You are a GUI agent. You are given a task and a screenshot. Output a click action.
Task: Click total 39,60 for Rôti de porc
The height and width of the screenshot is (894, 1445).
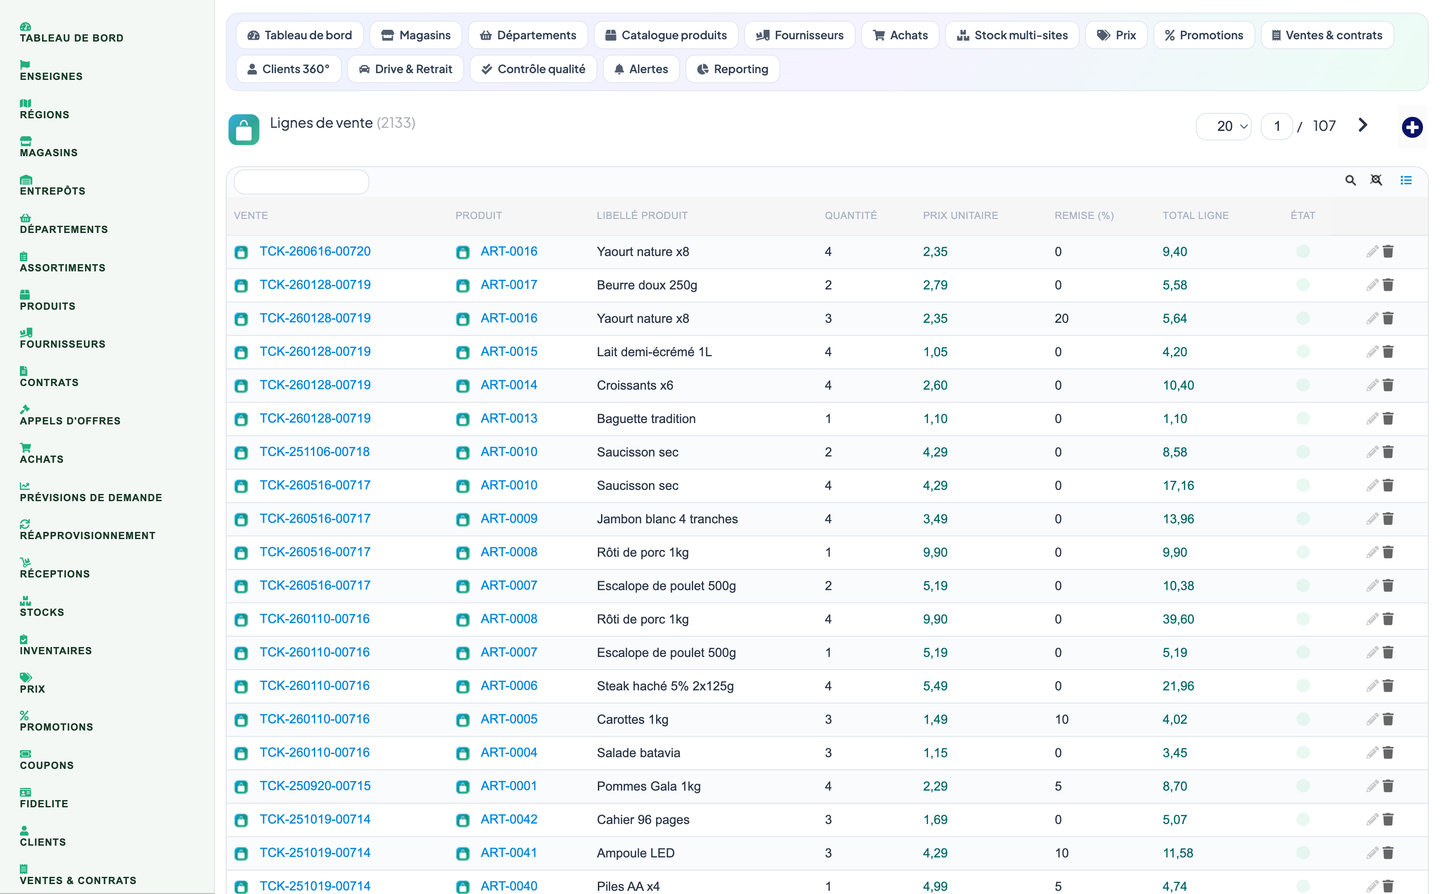click(1178, 619)
